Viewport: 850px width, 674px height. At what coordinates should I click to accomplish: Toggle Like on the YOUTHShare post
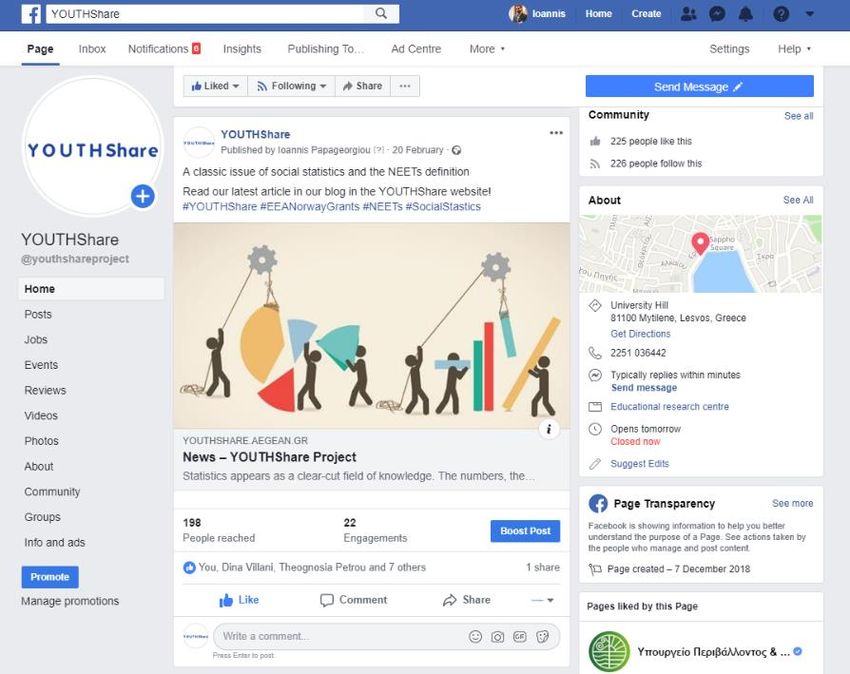coord(239,600)
